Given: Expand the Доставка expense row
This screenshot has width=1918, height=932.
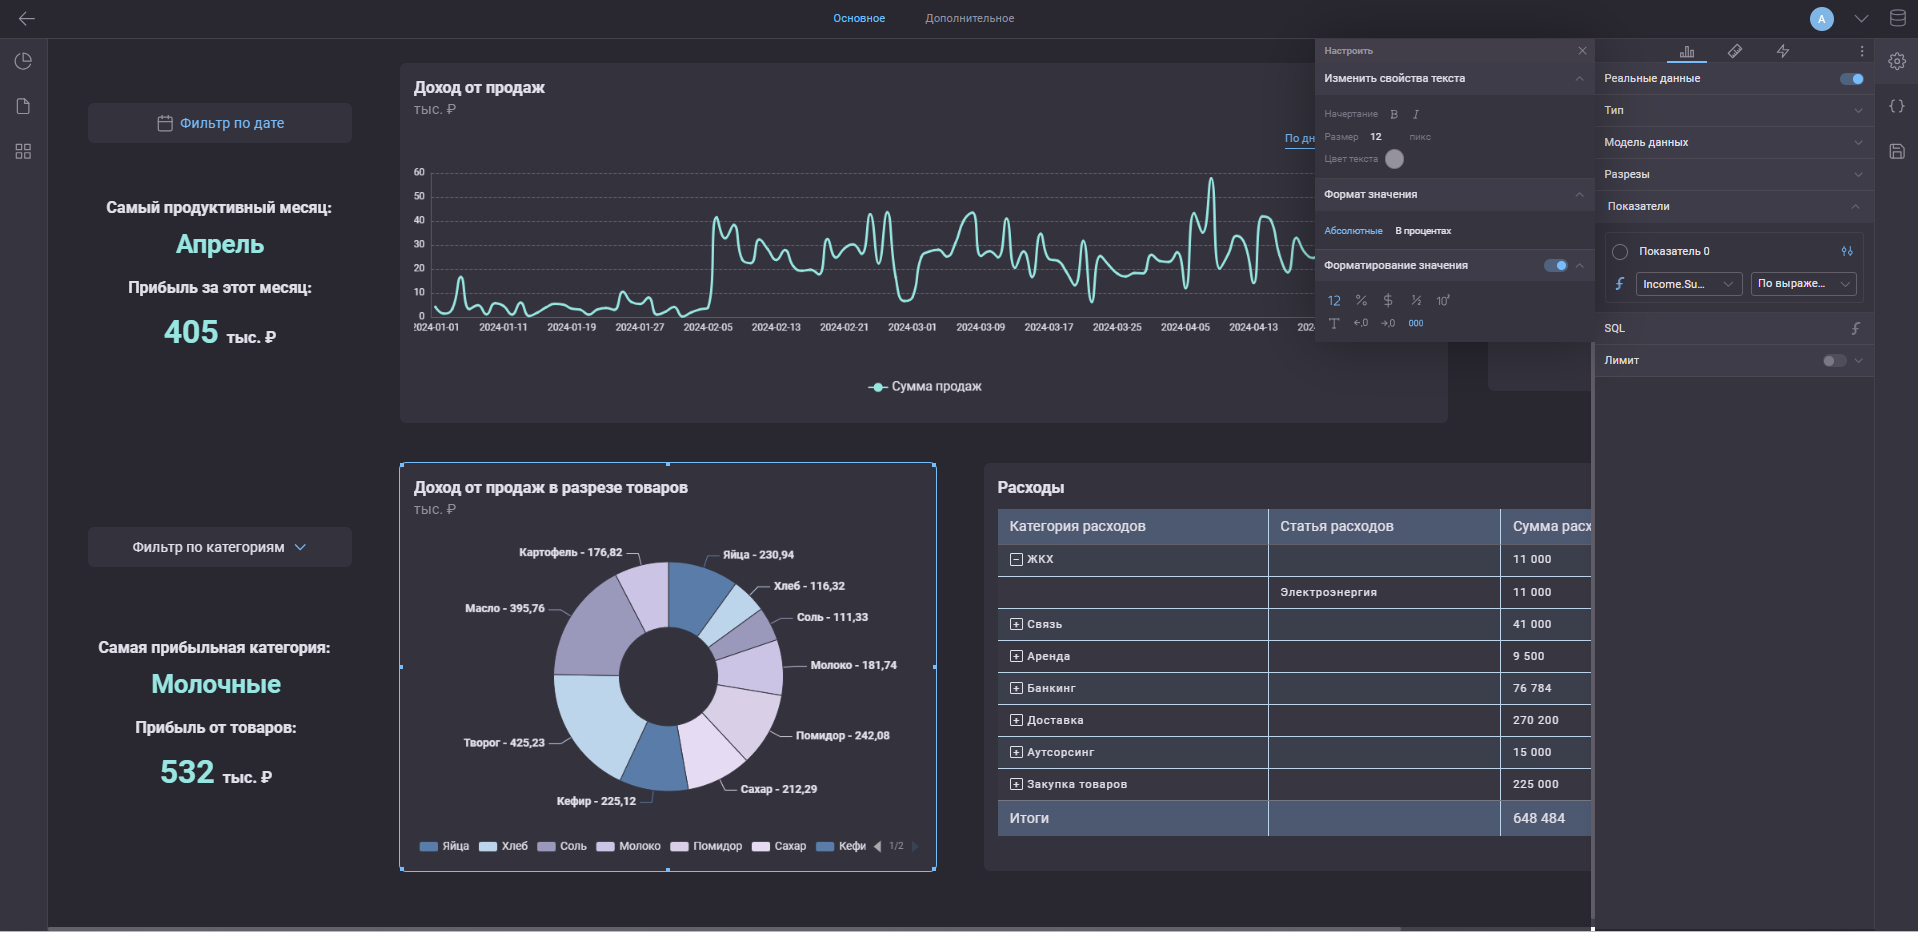Looking at the screenshot, I should 1016,720.
